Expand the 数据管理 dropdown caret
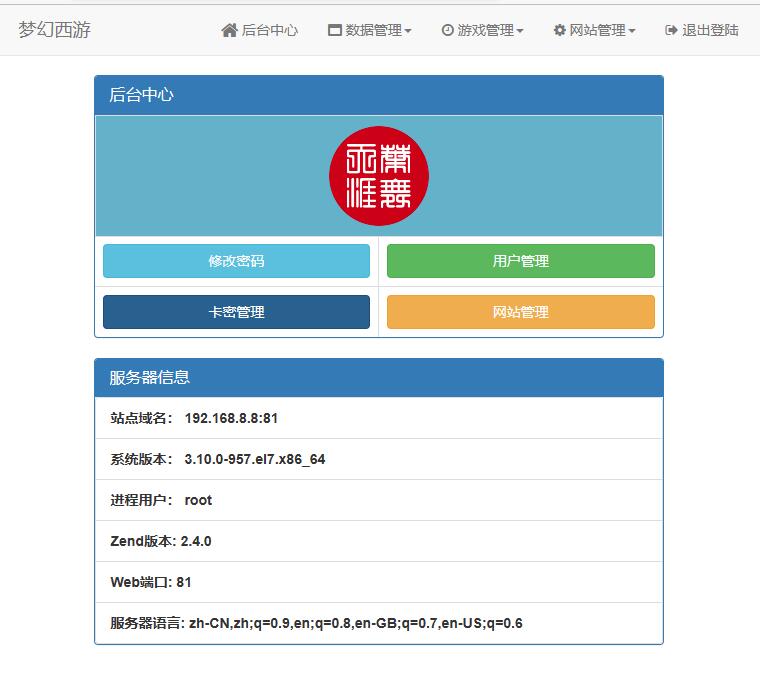Viewport: 760px width, 682px height. 408,31
